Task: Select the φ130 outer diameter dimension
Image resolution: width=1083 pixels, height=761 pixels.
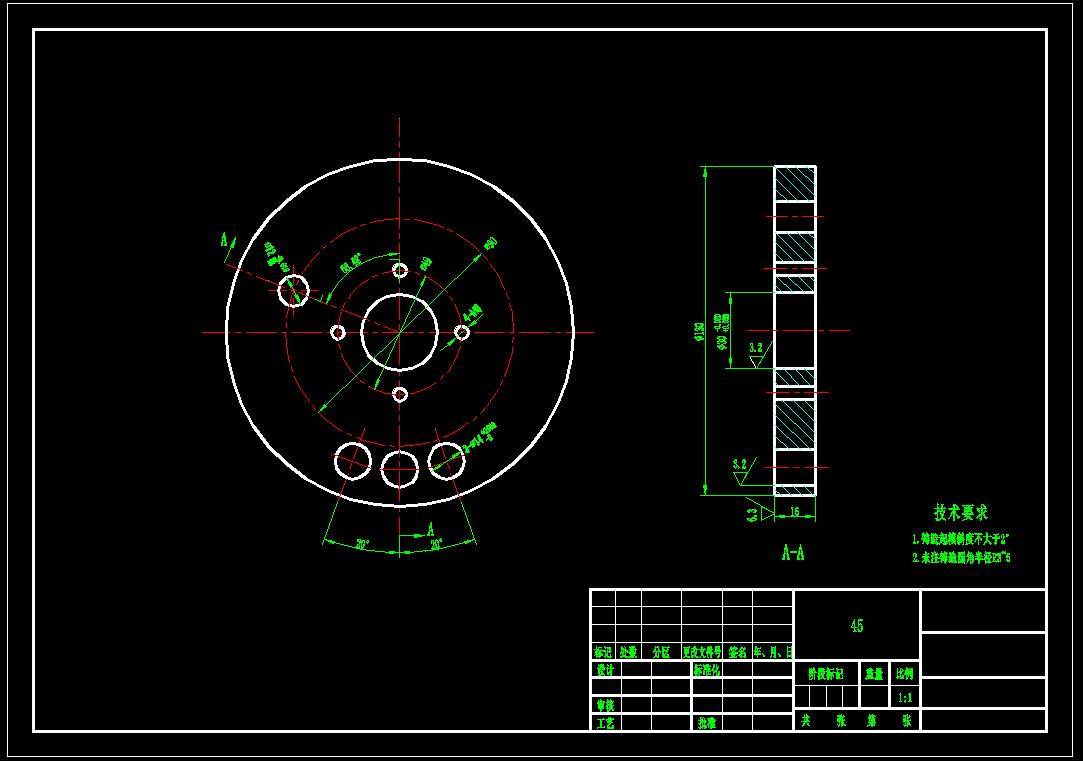Action: point(699,331)
